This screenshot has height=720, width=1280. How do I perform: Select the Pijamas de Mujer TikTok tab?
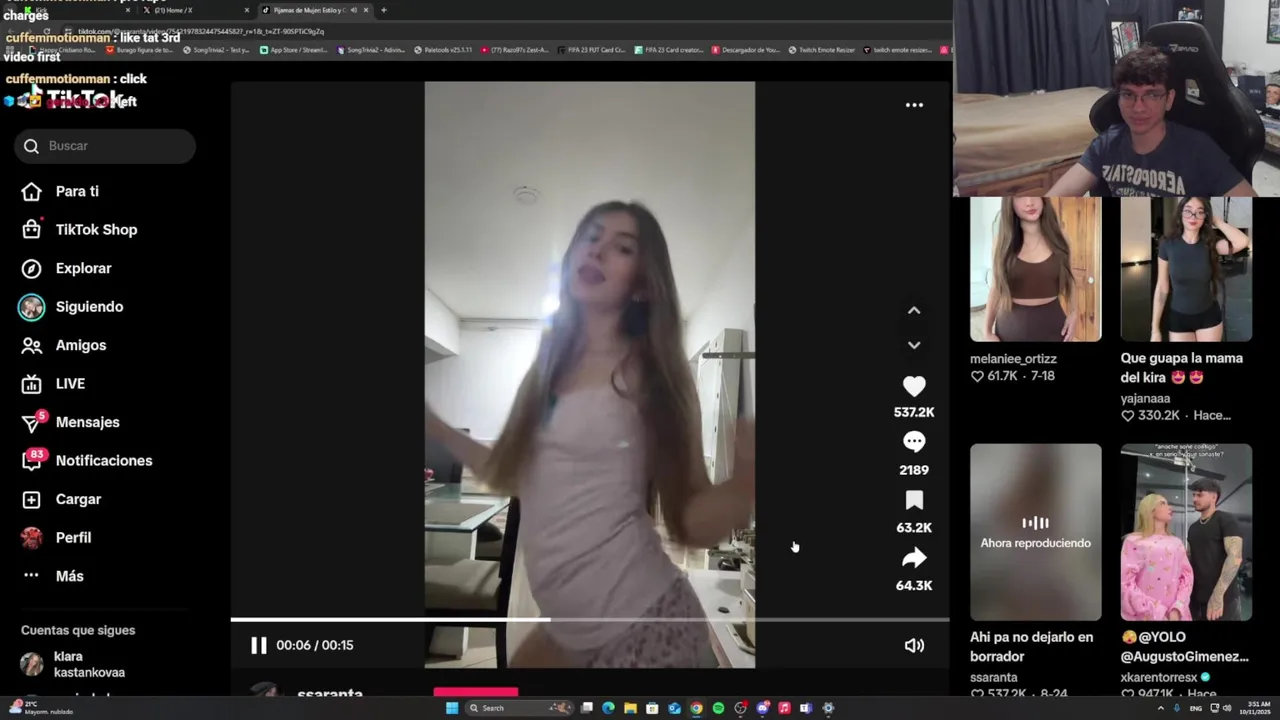pyautogui.click(x=315, y=10)
